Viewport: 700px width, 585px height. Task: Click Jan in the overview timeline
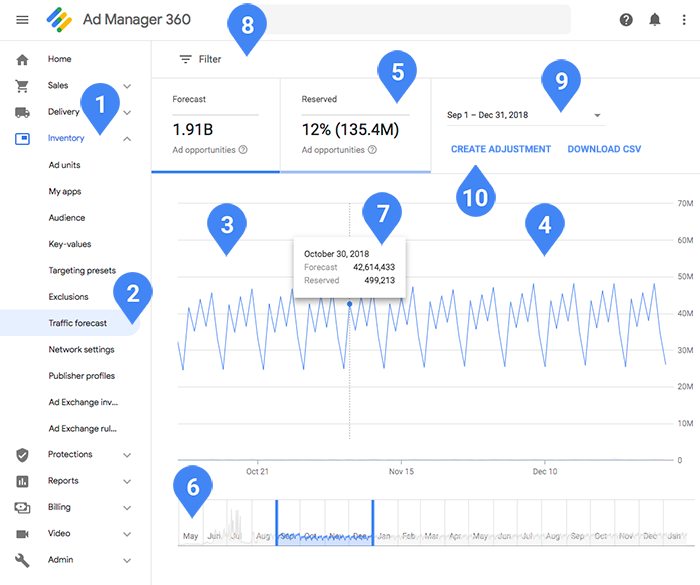pos(384,536)
